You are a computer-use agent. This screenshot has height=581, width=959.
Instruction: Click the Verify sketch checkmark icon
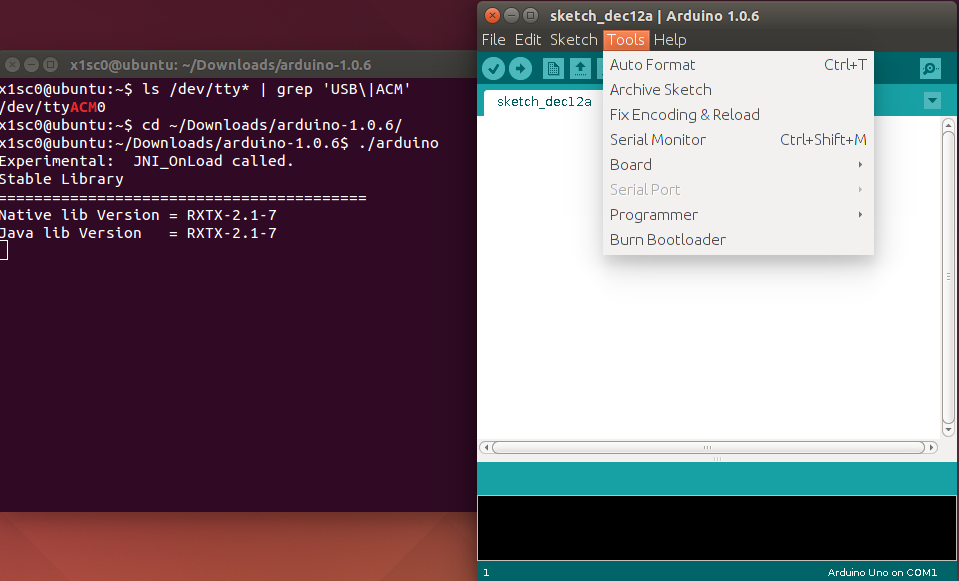pos(493,68)
